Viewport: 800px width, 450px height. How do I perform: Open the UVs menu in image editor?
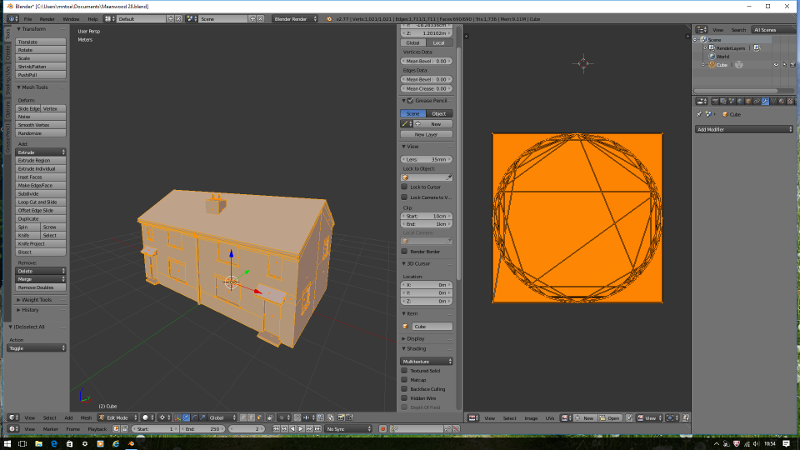pyautogui.click(x=549, y=418)
